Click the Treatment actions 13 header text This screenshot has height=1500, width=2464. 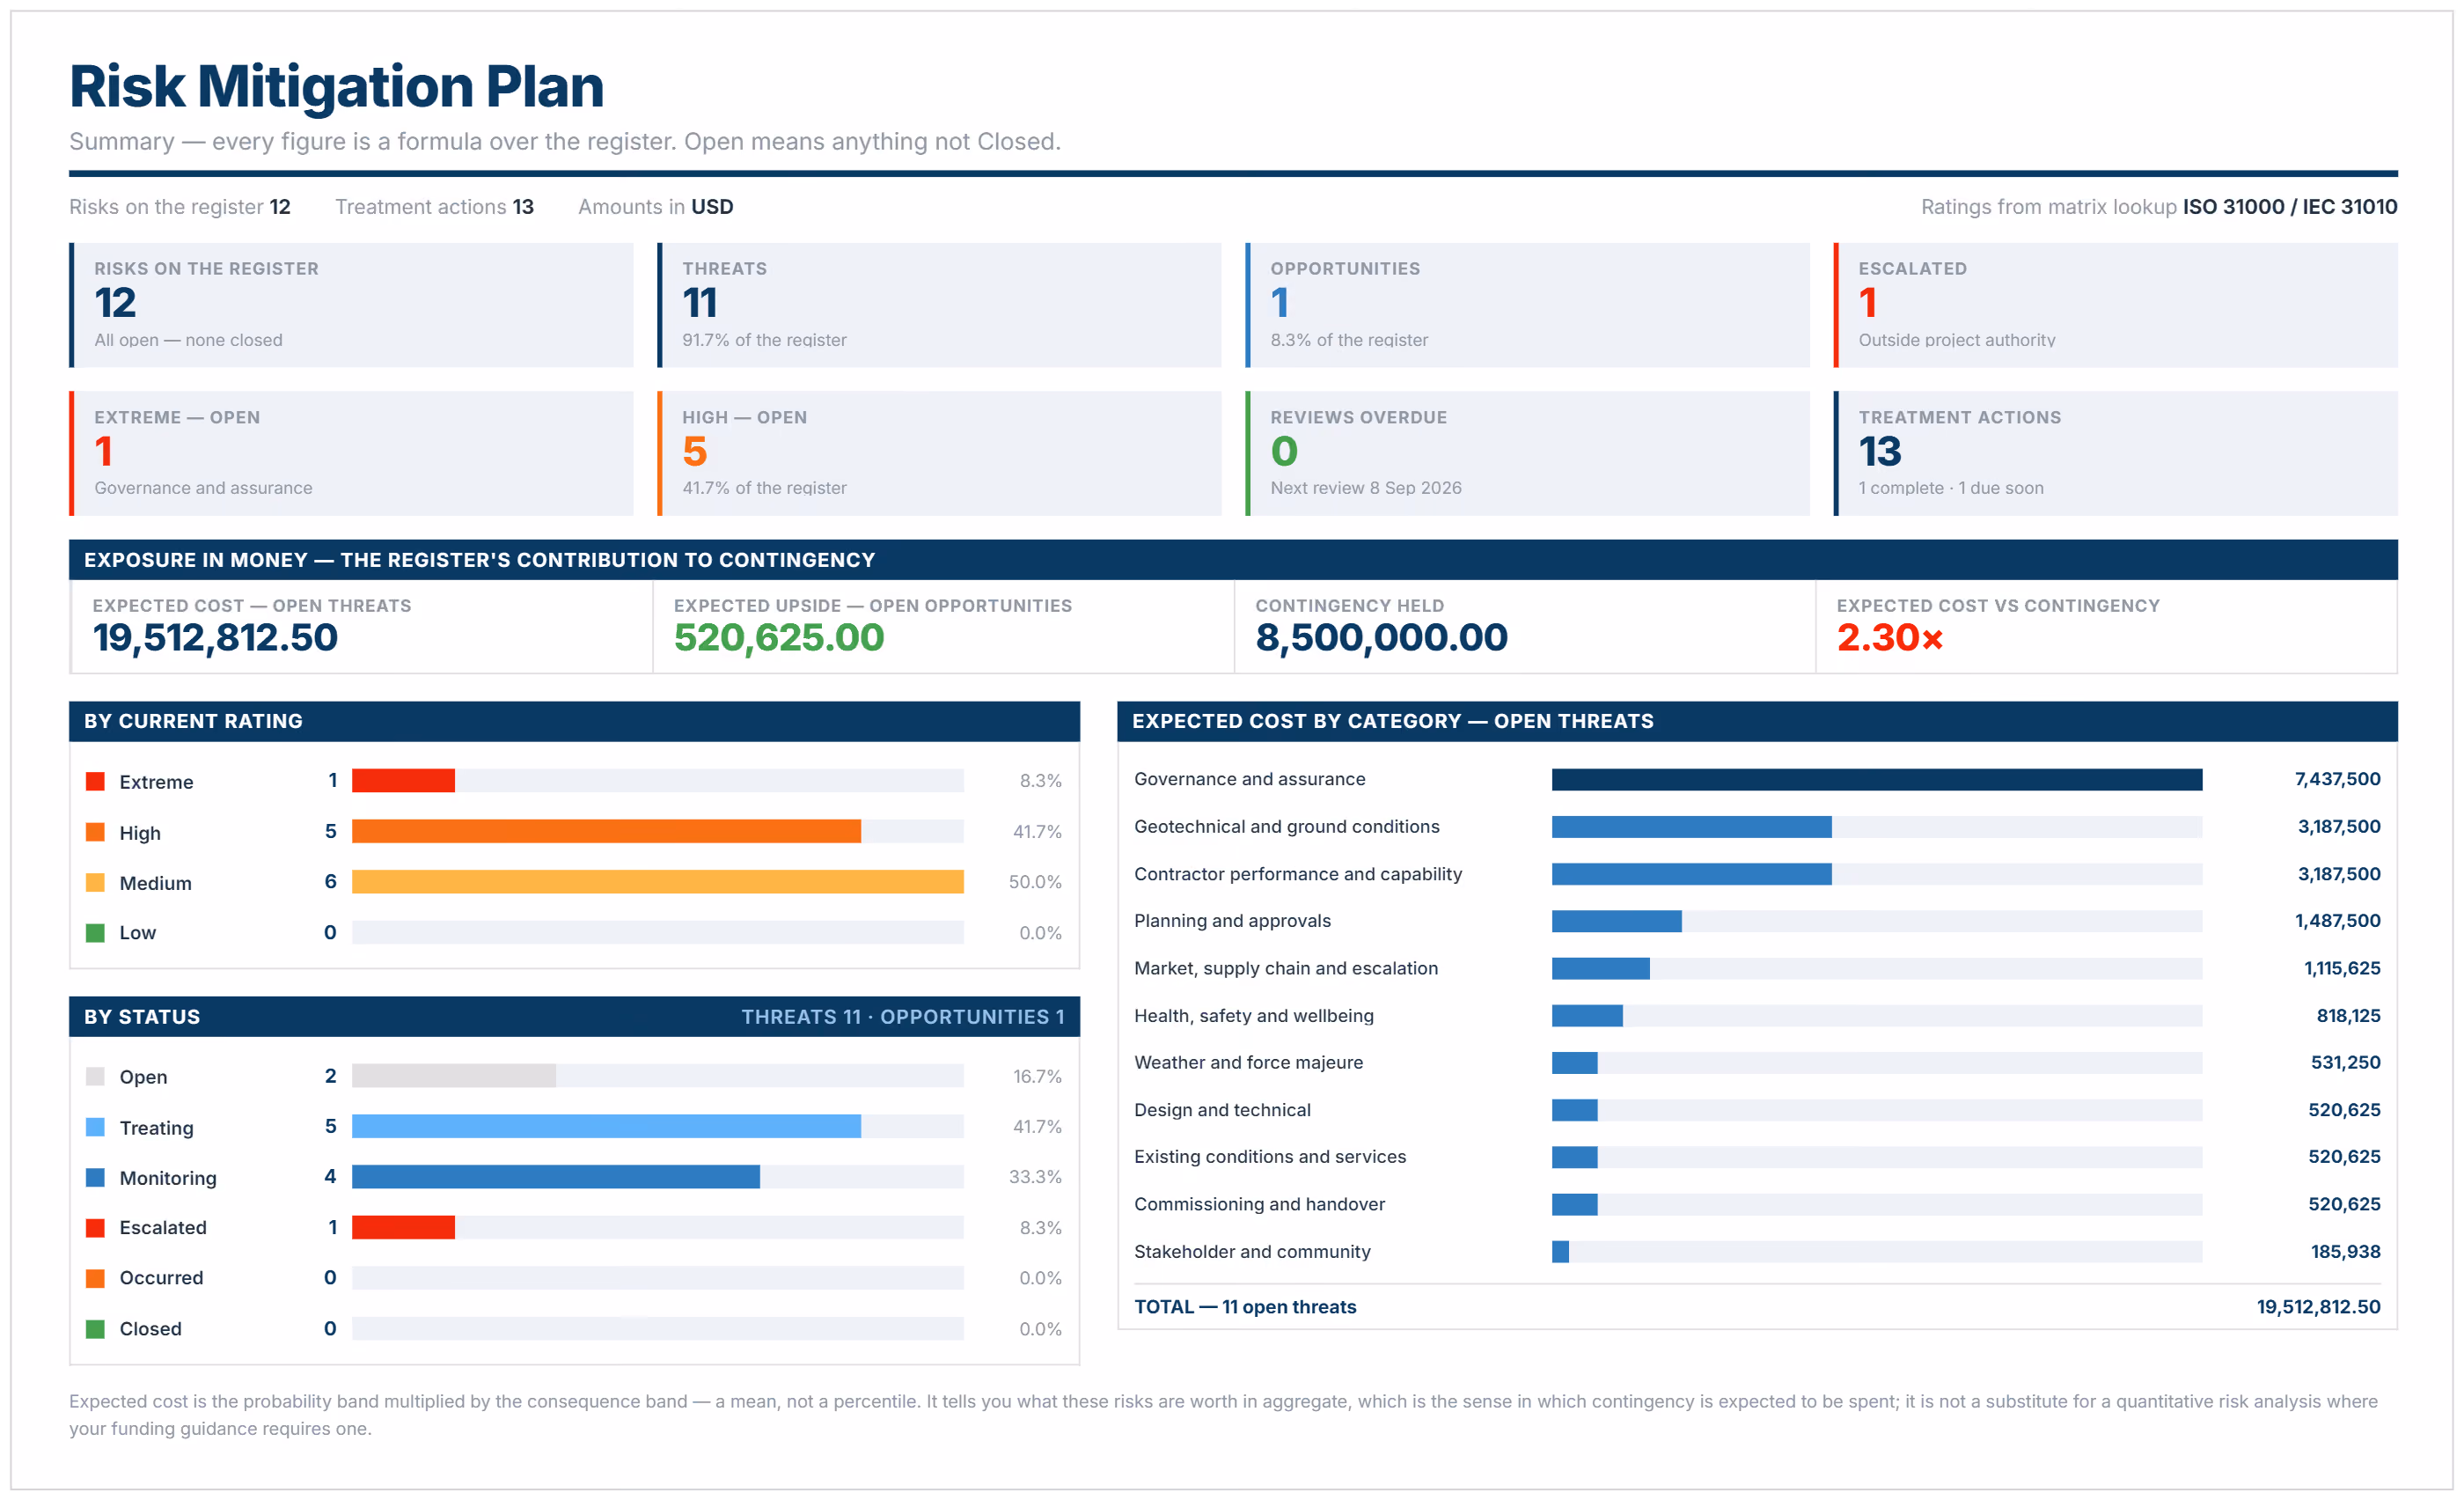point(434,207)
